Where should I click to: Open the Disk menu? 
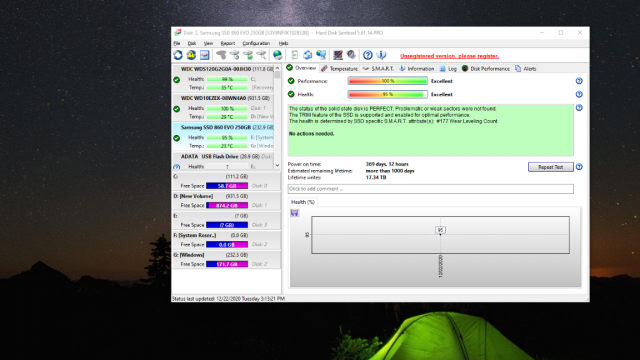click(192, 43)
